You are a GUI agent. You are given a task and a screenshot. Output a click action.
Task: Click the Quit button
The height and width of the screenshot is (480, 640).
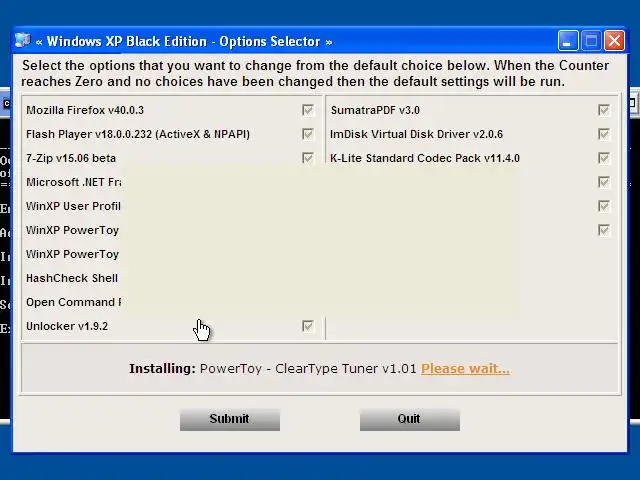click(410, 419)
